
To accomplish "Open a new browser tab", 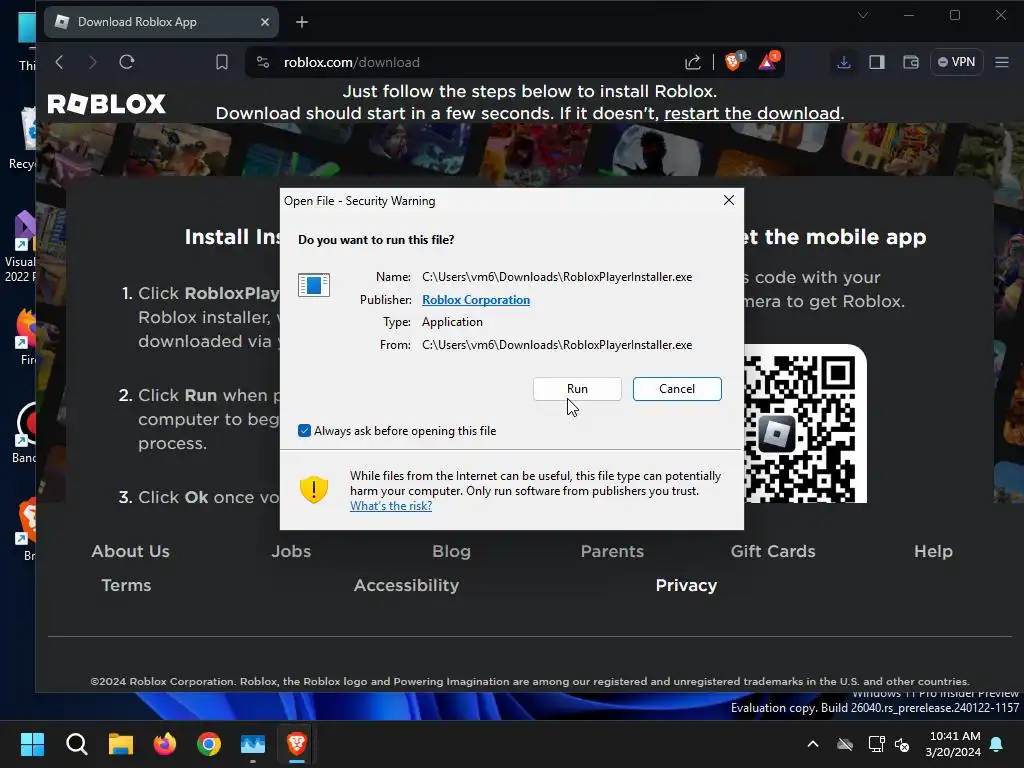I will (x=302, y=22).
